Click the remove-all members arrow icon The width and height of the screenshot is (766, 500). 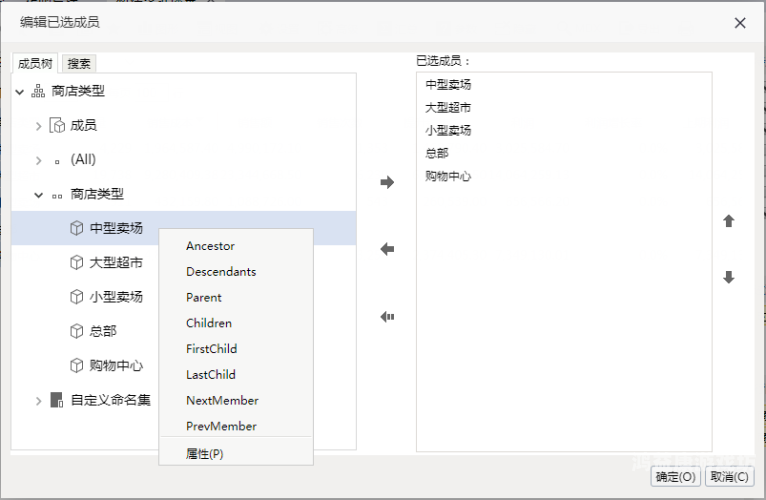pos(387,317)
